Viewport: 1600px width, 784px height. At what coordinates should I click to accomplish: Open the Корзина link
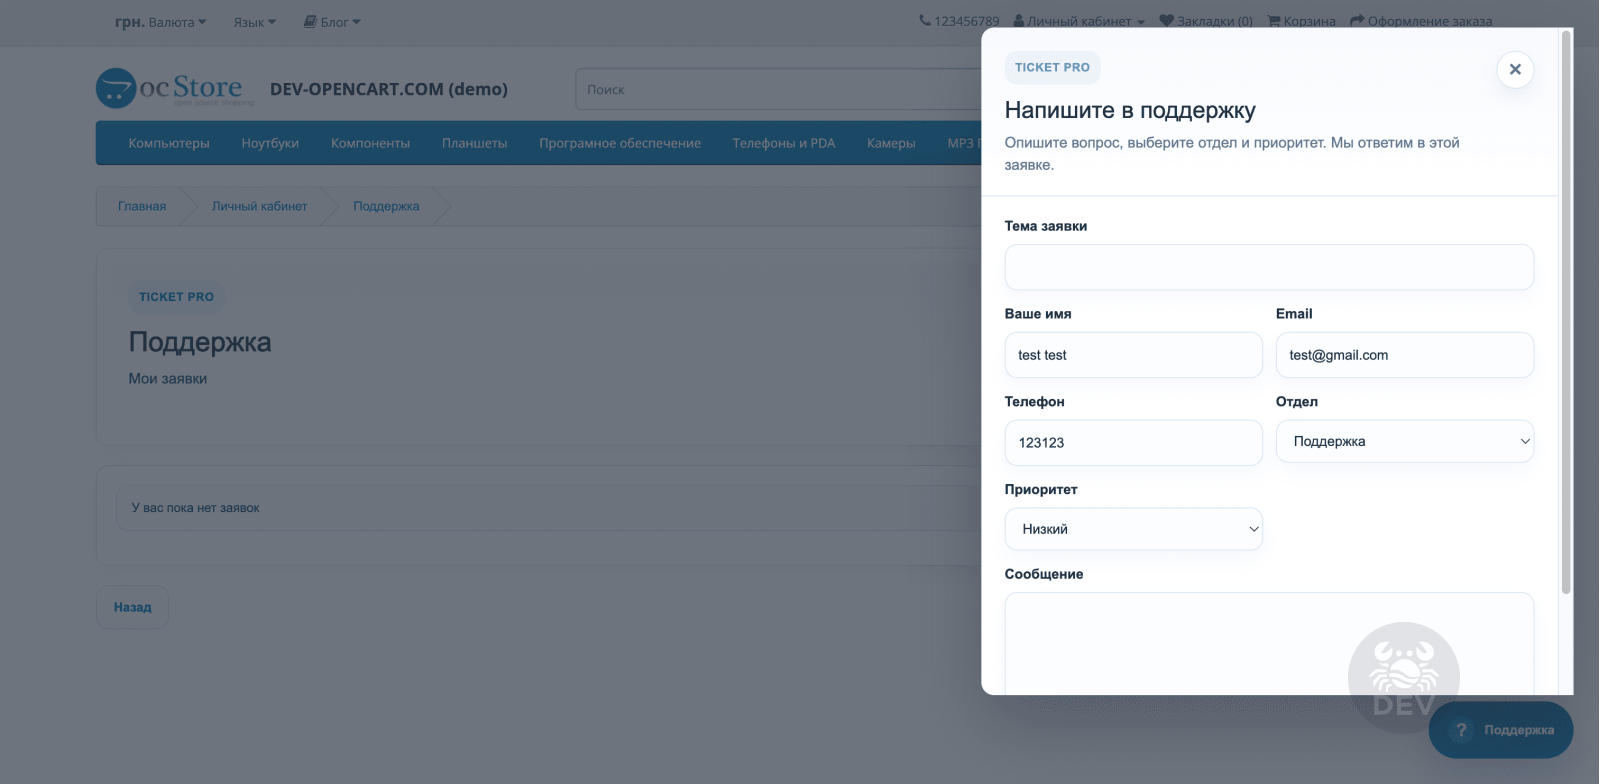(1302, 20)
